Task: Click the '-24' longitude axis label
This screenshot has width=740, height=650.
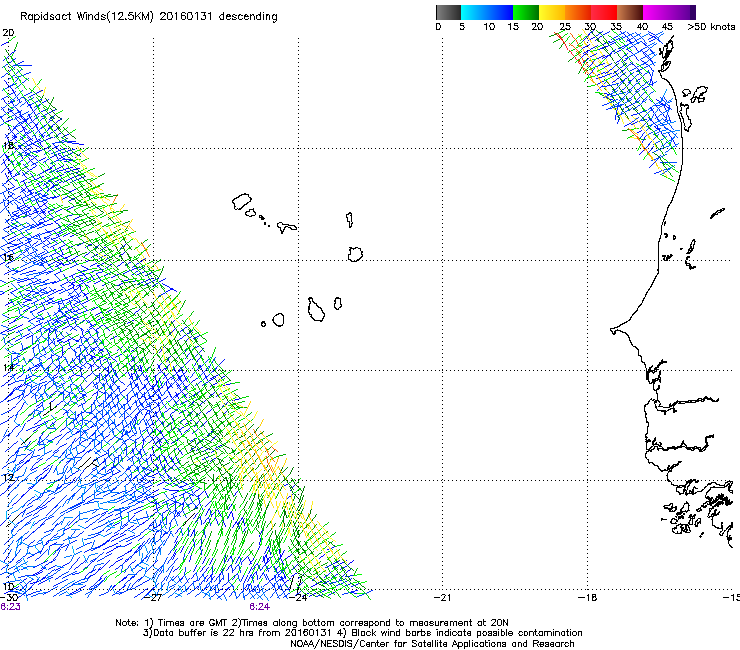Action: click(298, 598)
